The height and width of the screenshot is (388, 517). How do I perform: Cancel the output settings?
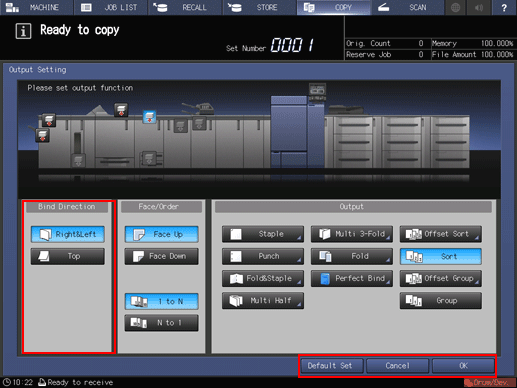(x=397, y=366)
